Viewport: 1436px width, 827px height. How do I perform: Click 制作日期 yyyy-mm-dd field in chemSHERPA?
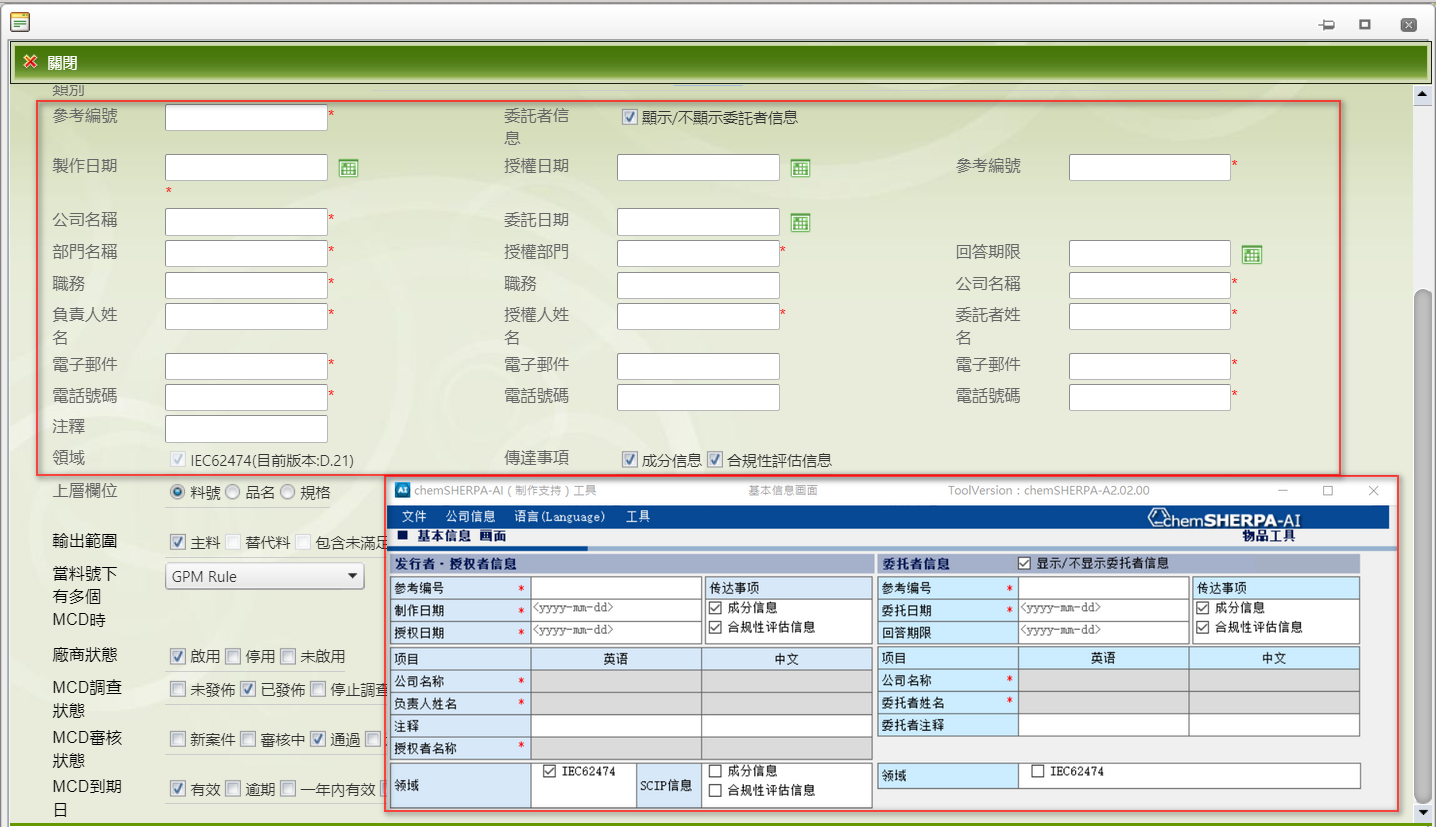(616, 608)
